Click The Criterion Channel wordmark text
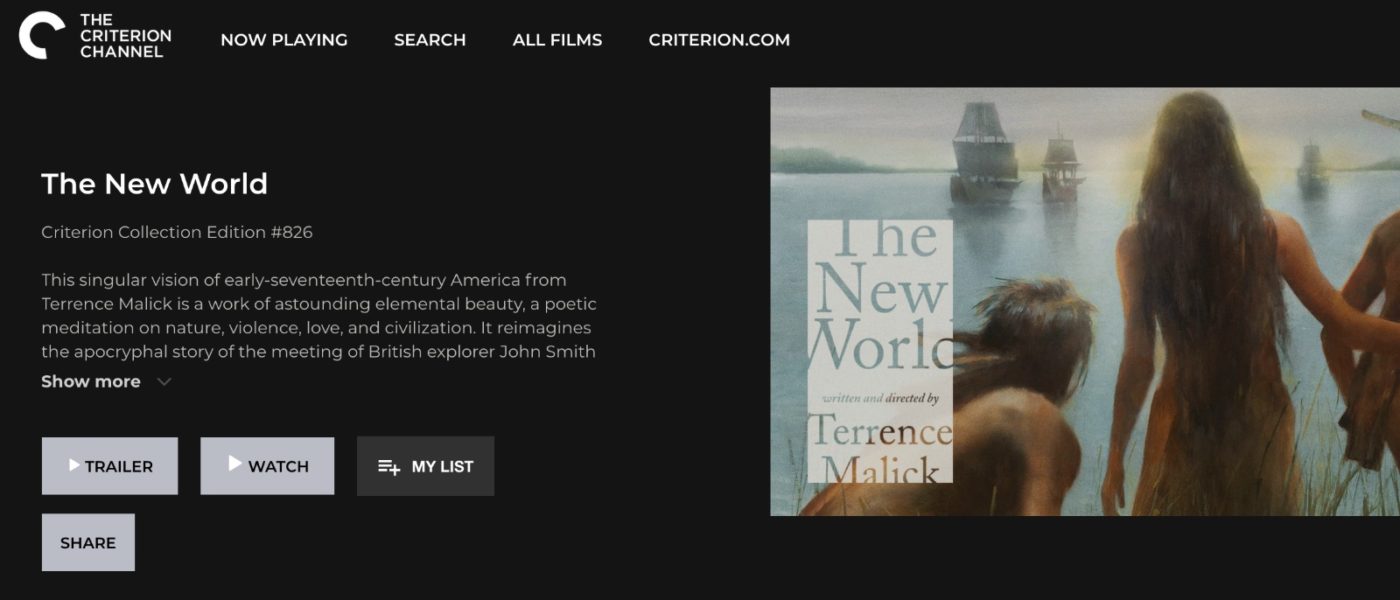The width and height of the screenshot is (1400, 600). [x=125, y=36]
